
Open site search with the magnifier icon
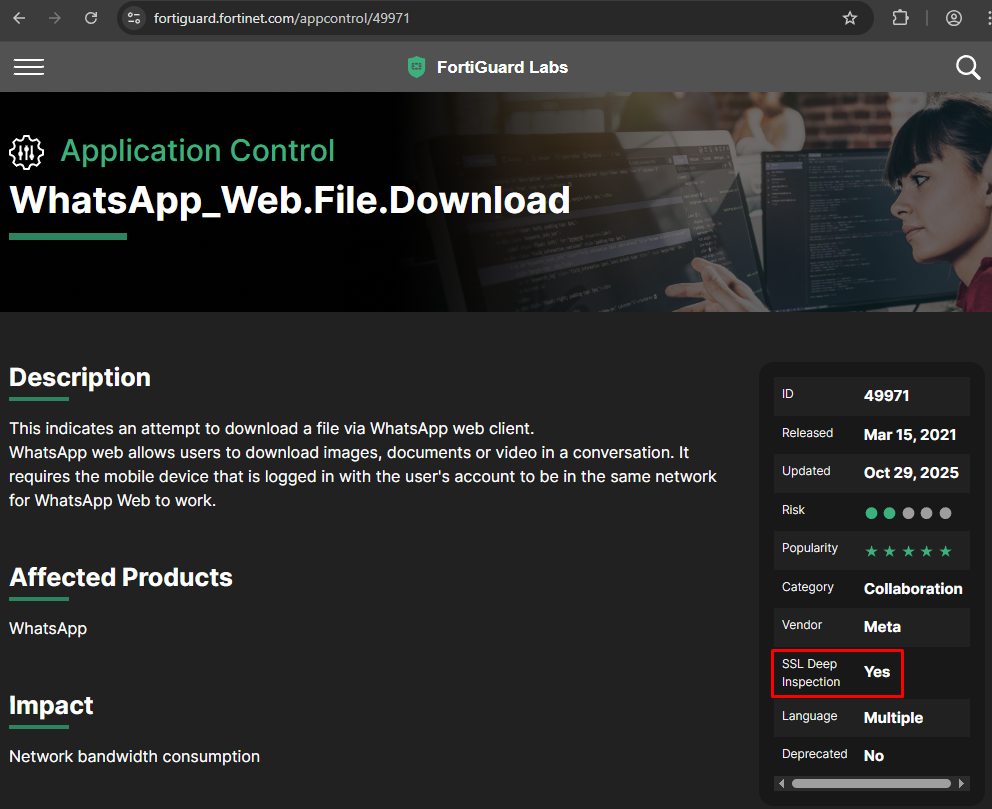tap(967, 67)
